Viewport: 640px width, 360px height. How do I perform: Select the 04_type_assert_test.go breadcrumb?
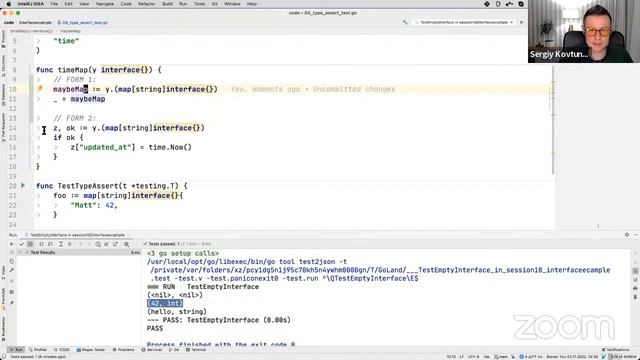(82, 23)
